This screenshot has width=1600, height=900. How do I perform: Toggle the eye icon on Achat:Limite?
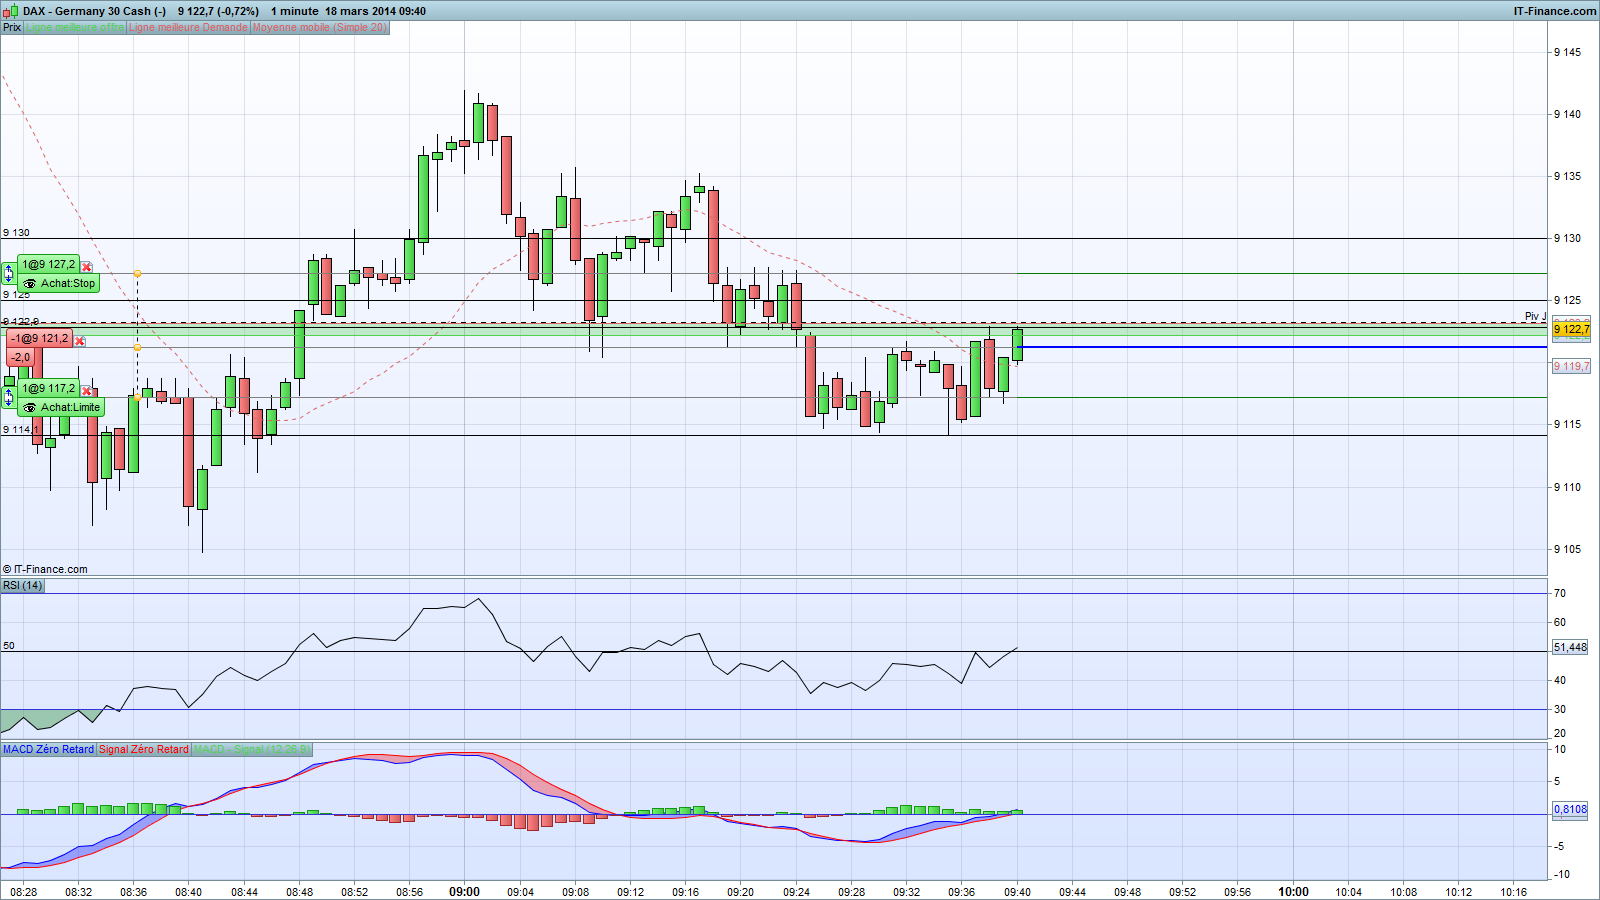tap(30, 408)
